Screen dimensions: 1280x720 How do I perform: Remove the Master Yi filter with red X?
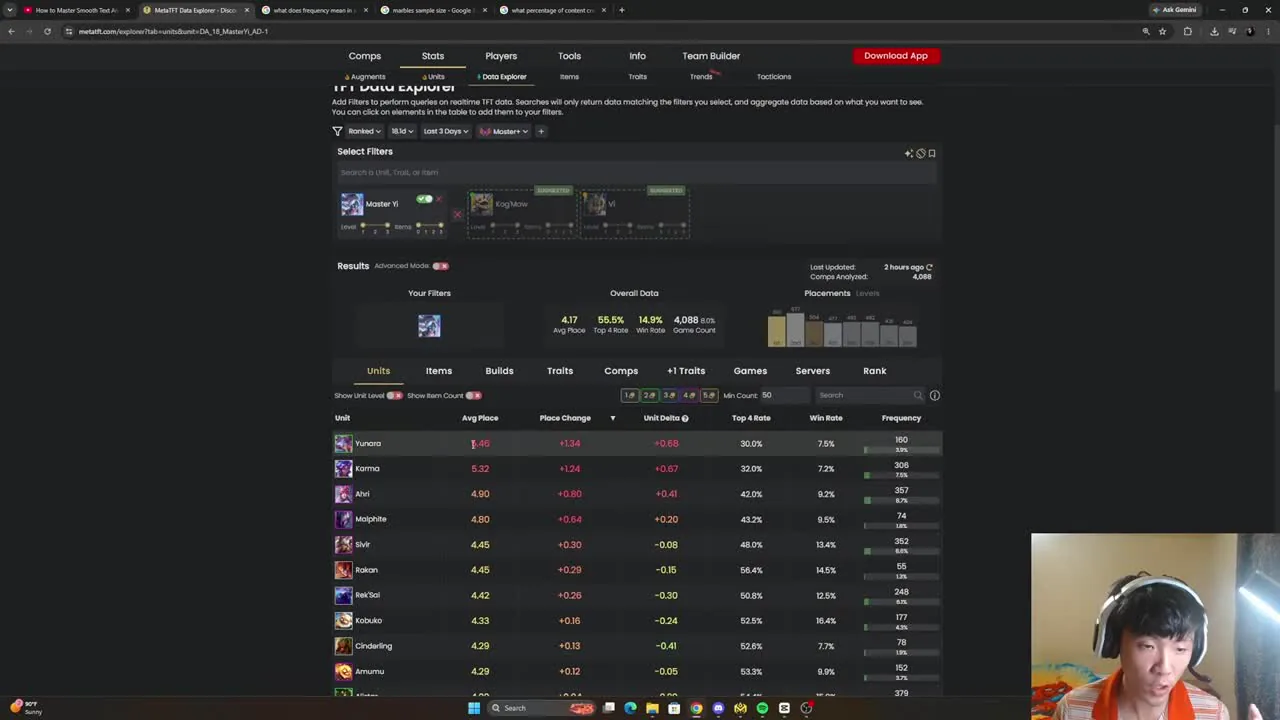438,199
